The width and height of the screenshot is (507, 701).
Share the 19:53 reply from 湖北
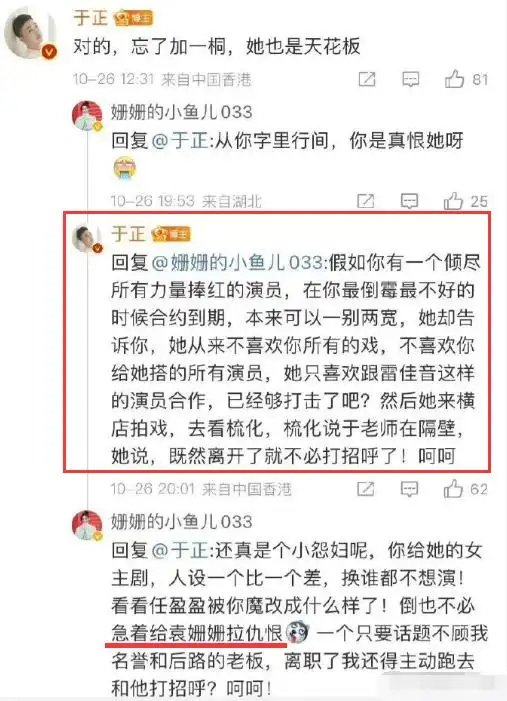point(365,201)
